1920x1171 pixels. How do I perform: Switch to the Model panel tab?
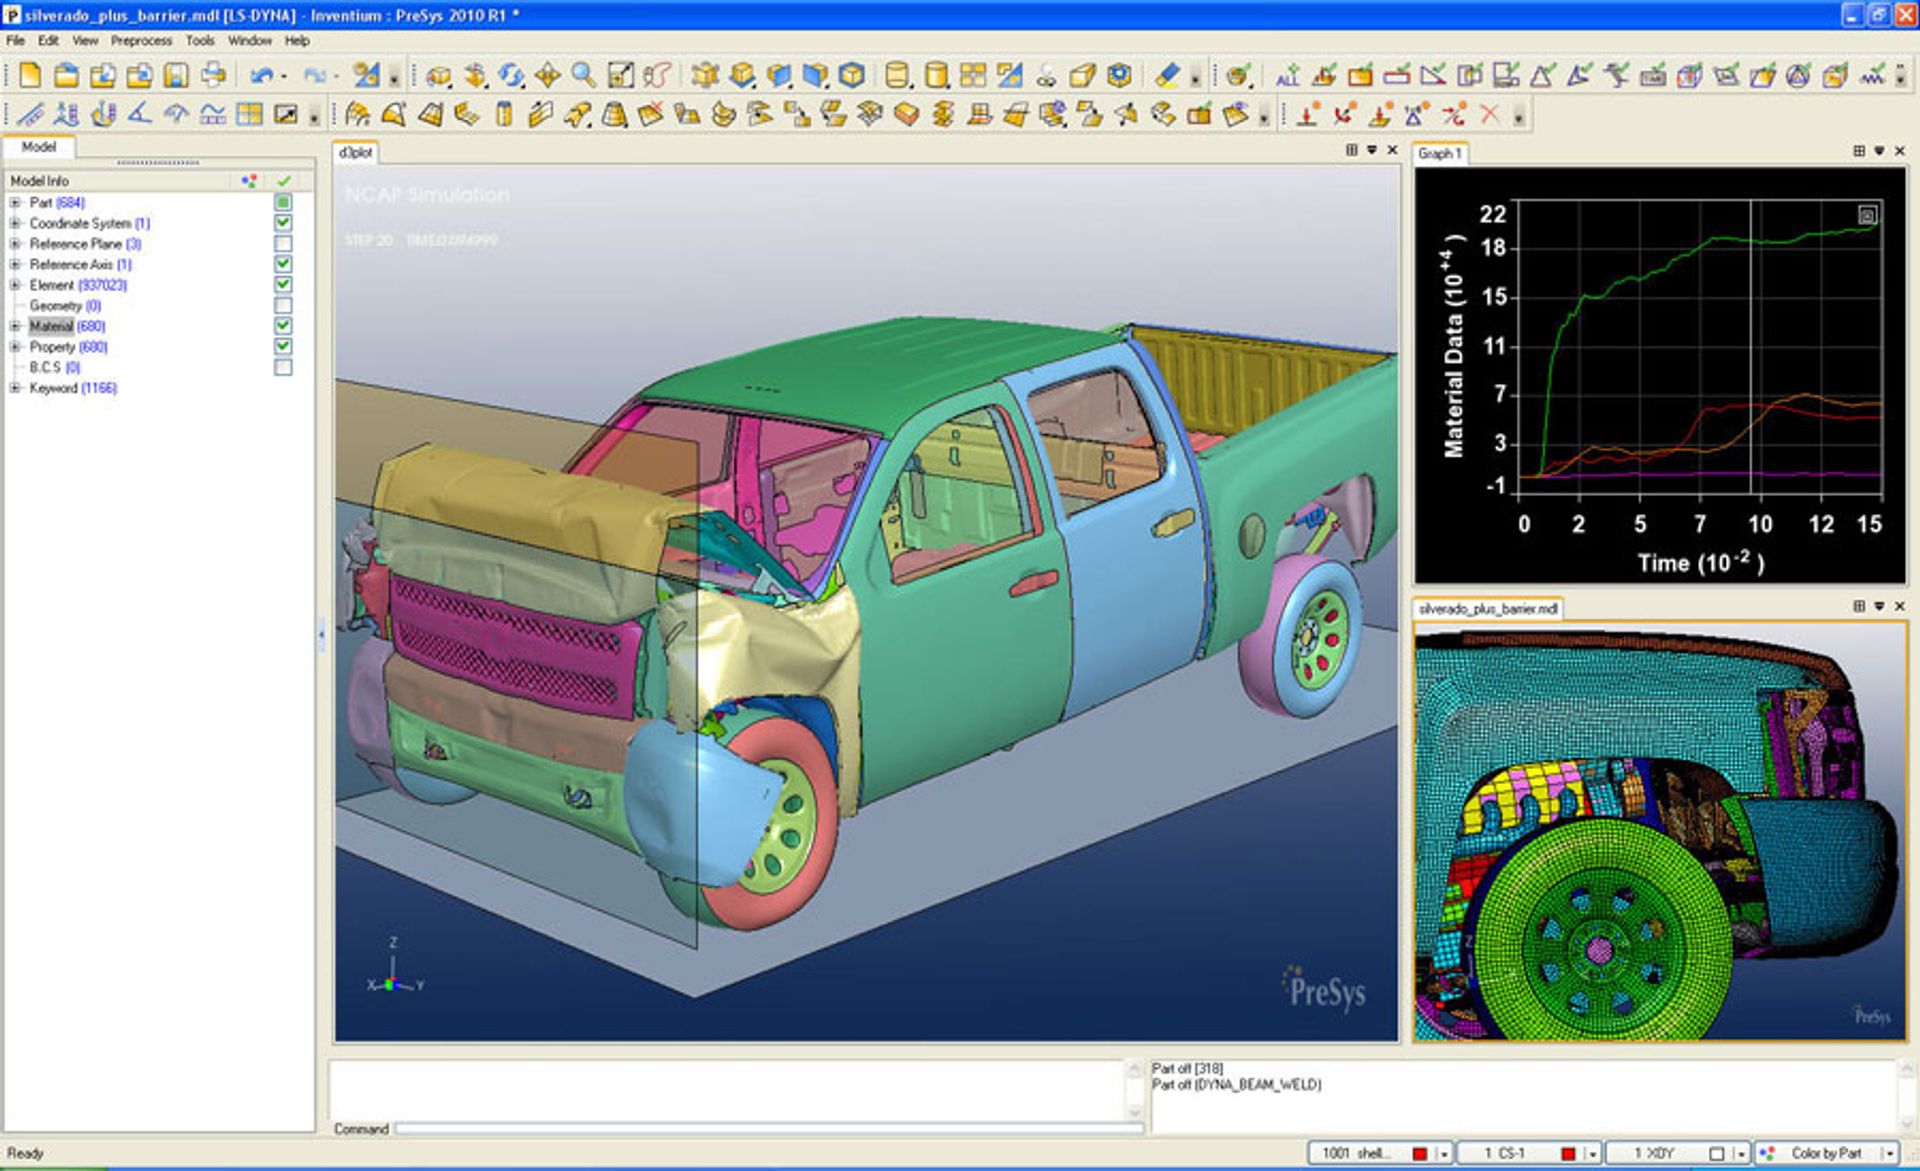39,147
